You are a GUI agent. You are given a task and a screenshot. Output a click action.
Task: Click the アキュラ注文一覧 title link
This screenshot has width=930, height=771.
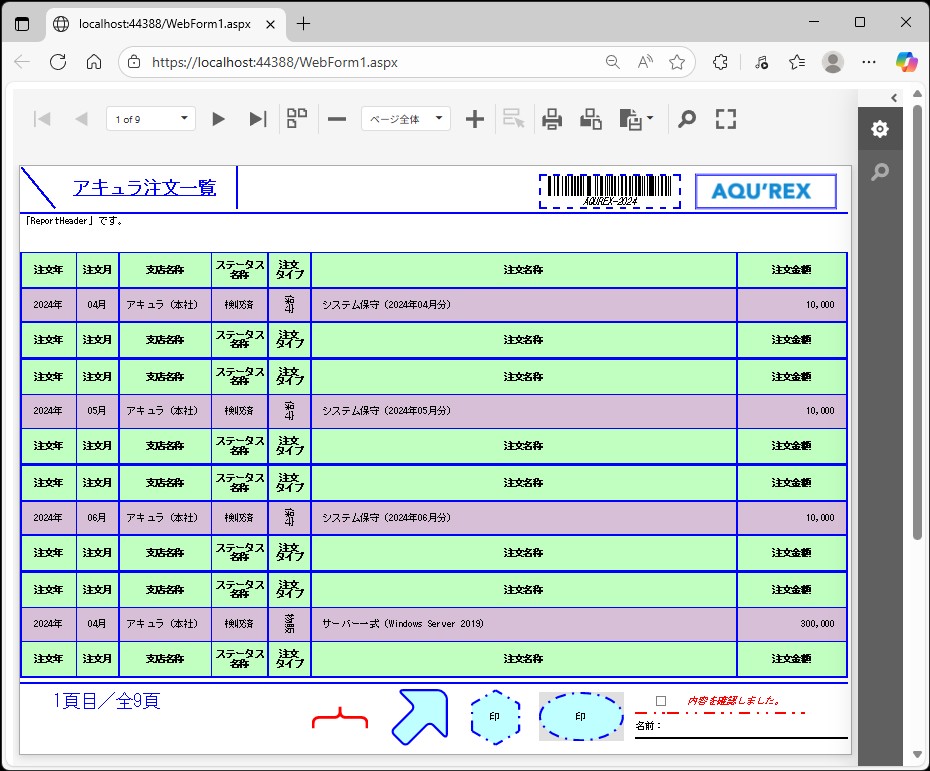coord(144,187)
